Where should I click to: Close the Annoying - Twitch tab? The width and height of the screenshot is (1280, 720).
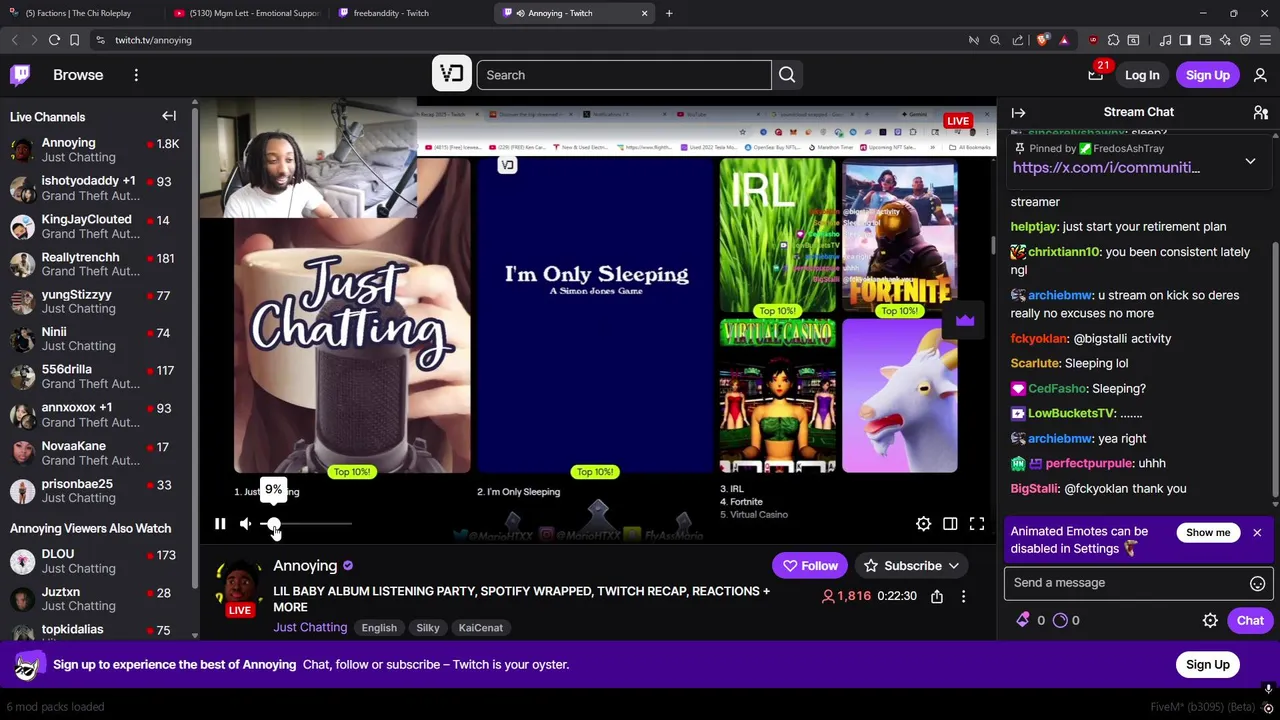point(644,13)
